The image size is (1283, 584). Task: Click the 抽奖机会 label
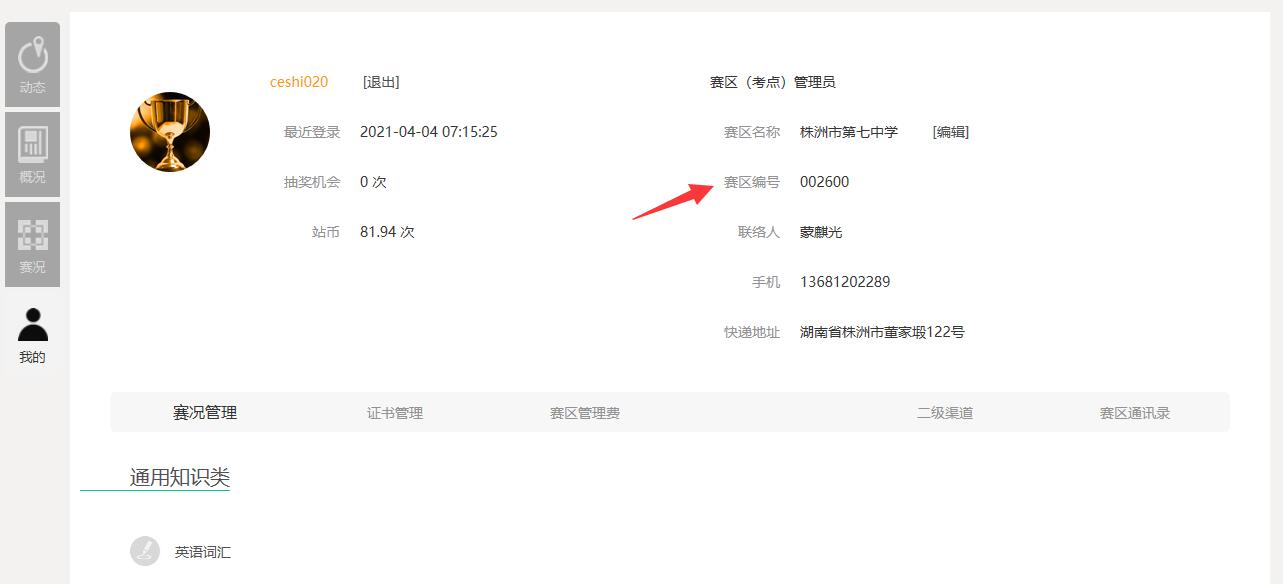312,182
